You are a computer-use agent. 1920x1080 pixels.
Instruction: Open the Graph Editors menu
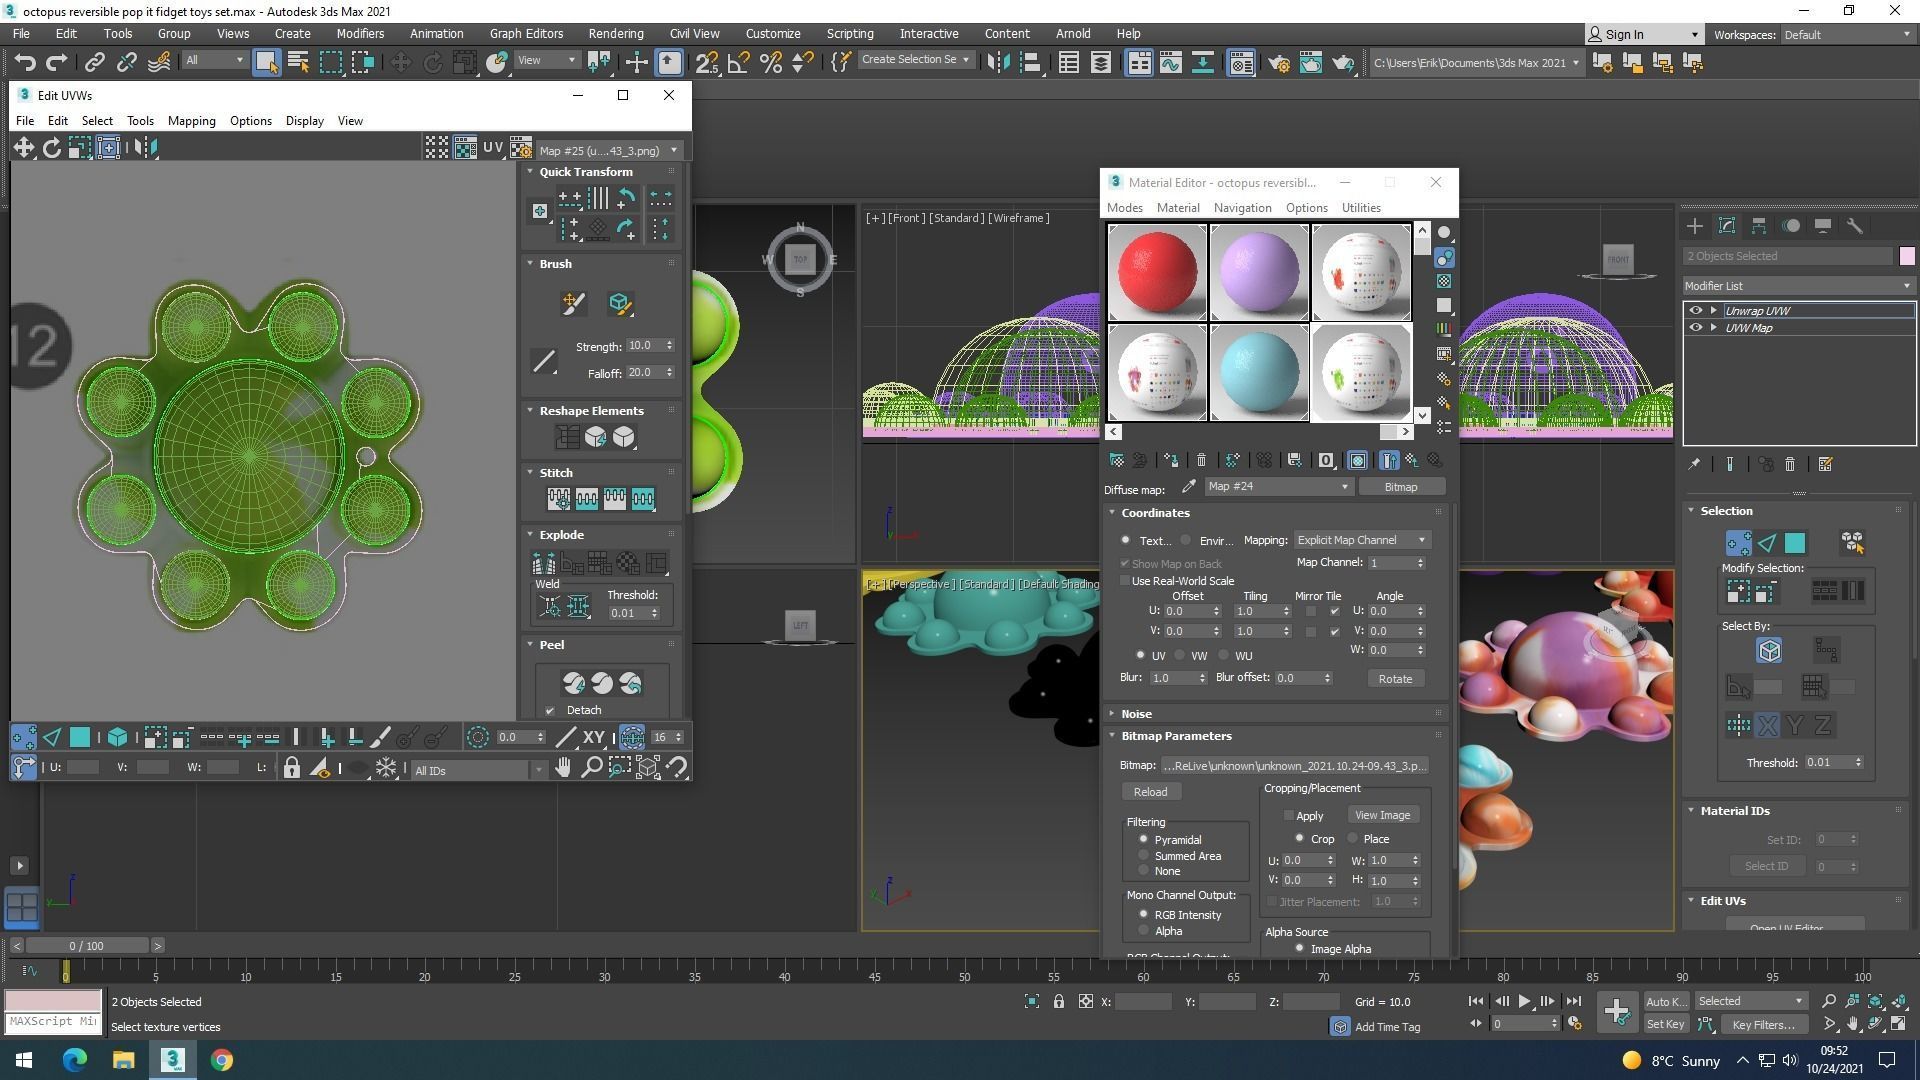526,34
